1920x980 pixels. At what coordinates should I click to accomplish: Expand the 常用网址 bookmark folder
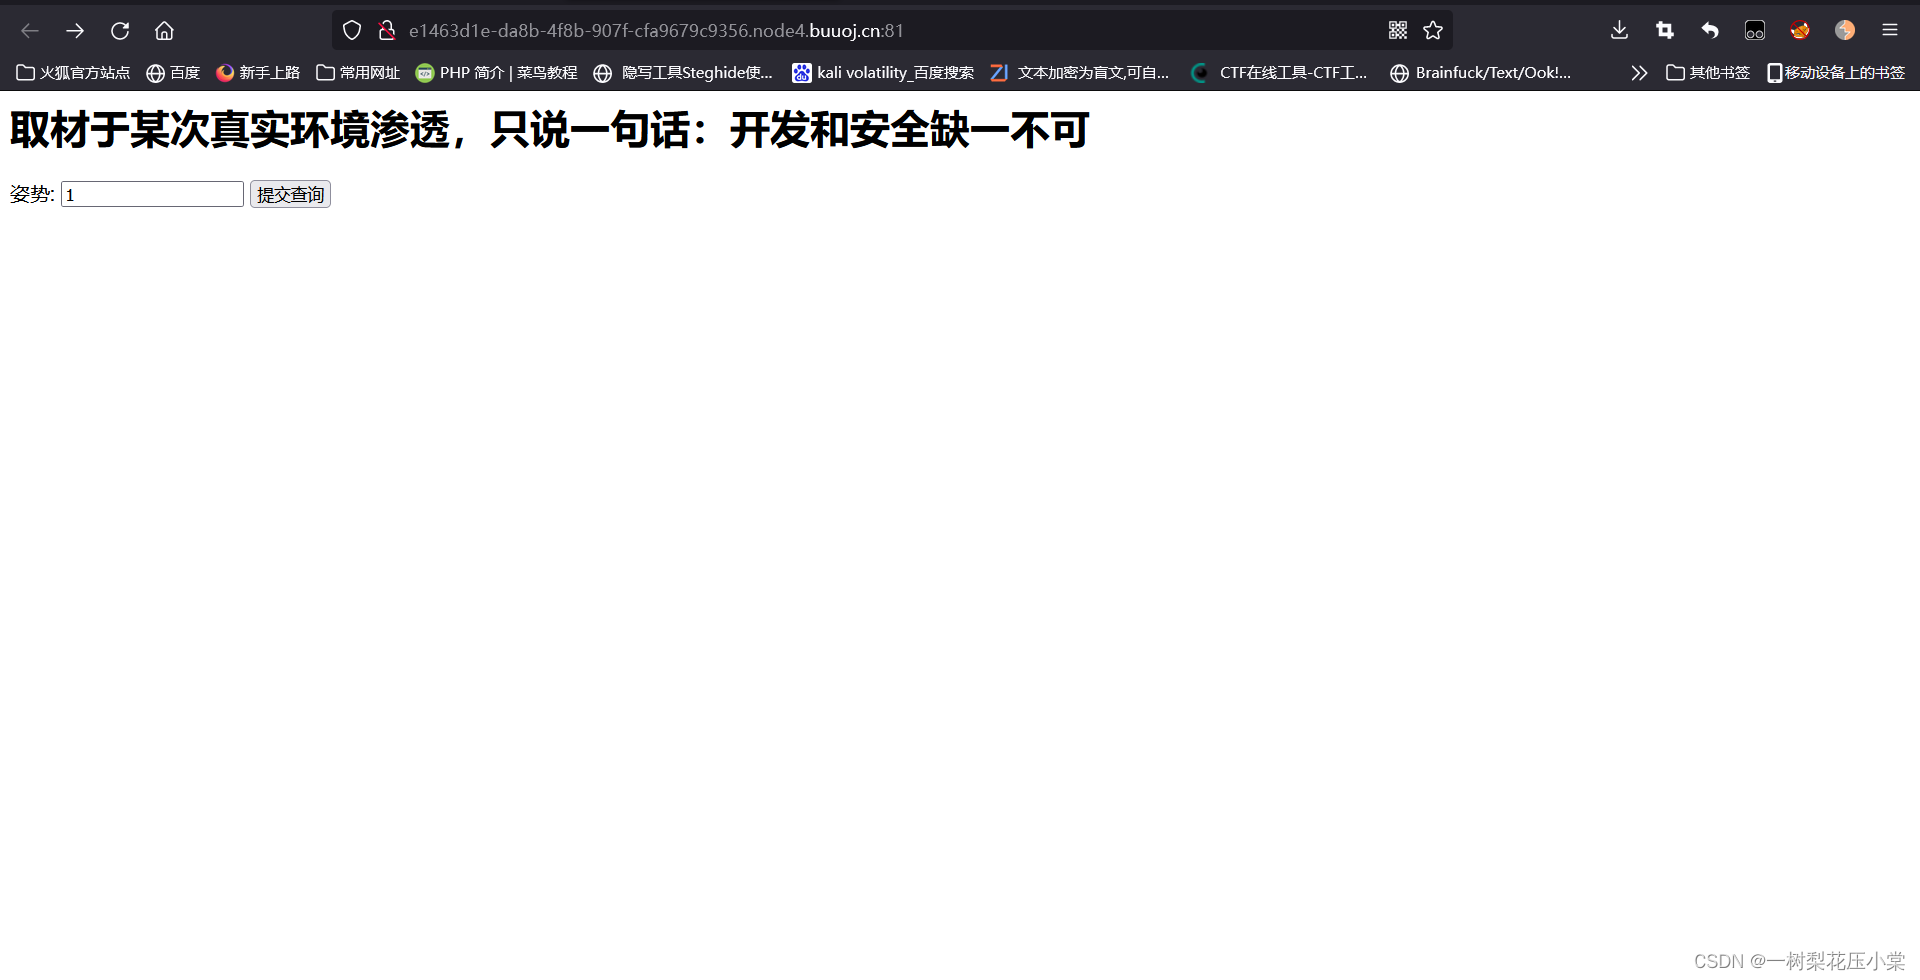(358, 73)
